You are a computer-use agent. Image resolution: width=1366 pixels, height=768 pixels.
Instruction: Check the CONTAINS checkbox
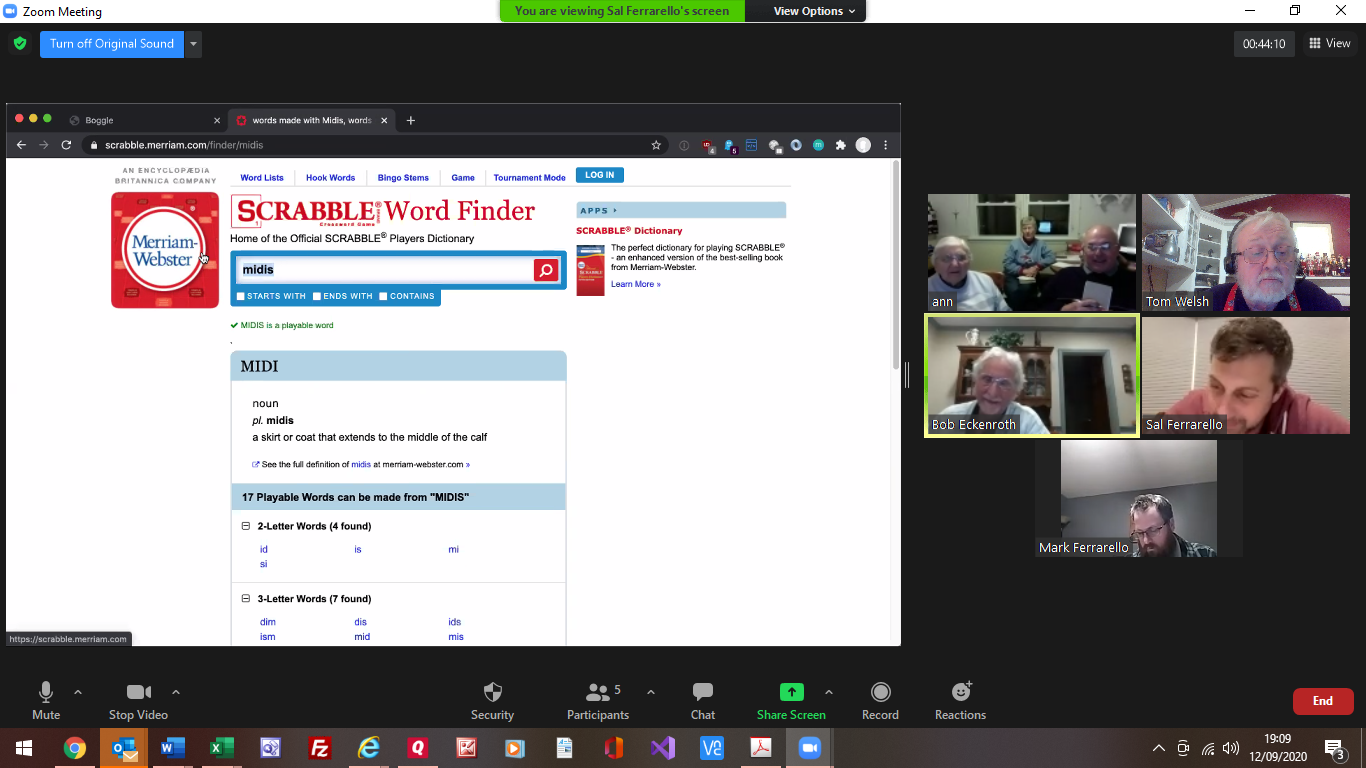coord(383,296)
